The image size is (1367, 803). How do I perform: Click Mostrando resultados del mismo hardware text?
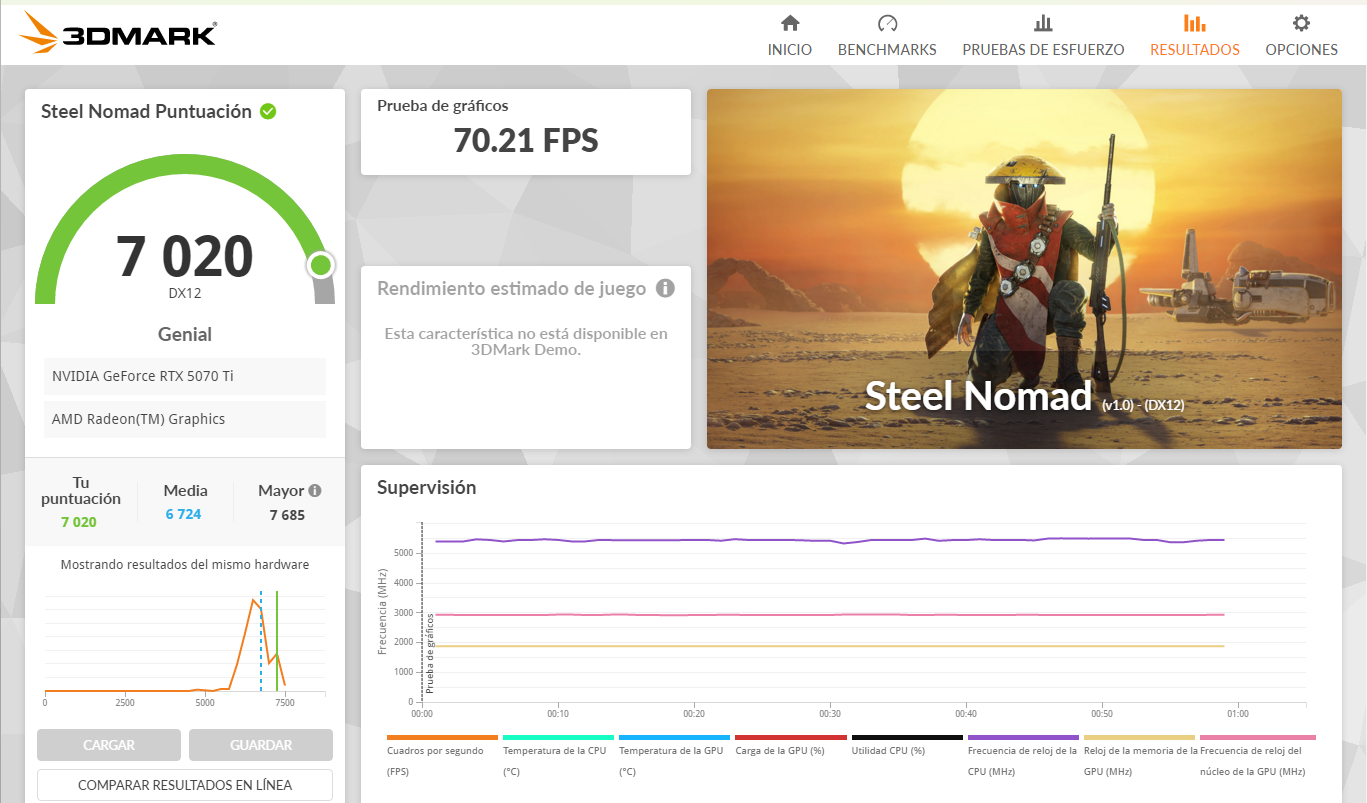click(x=185, y=565)
